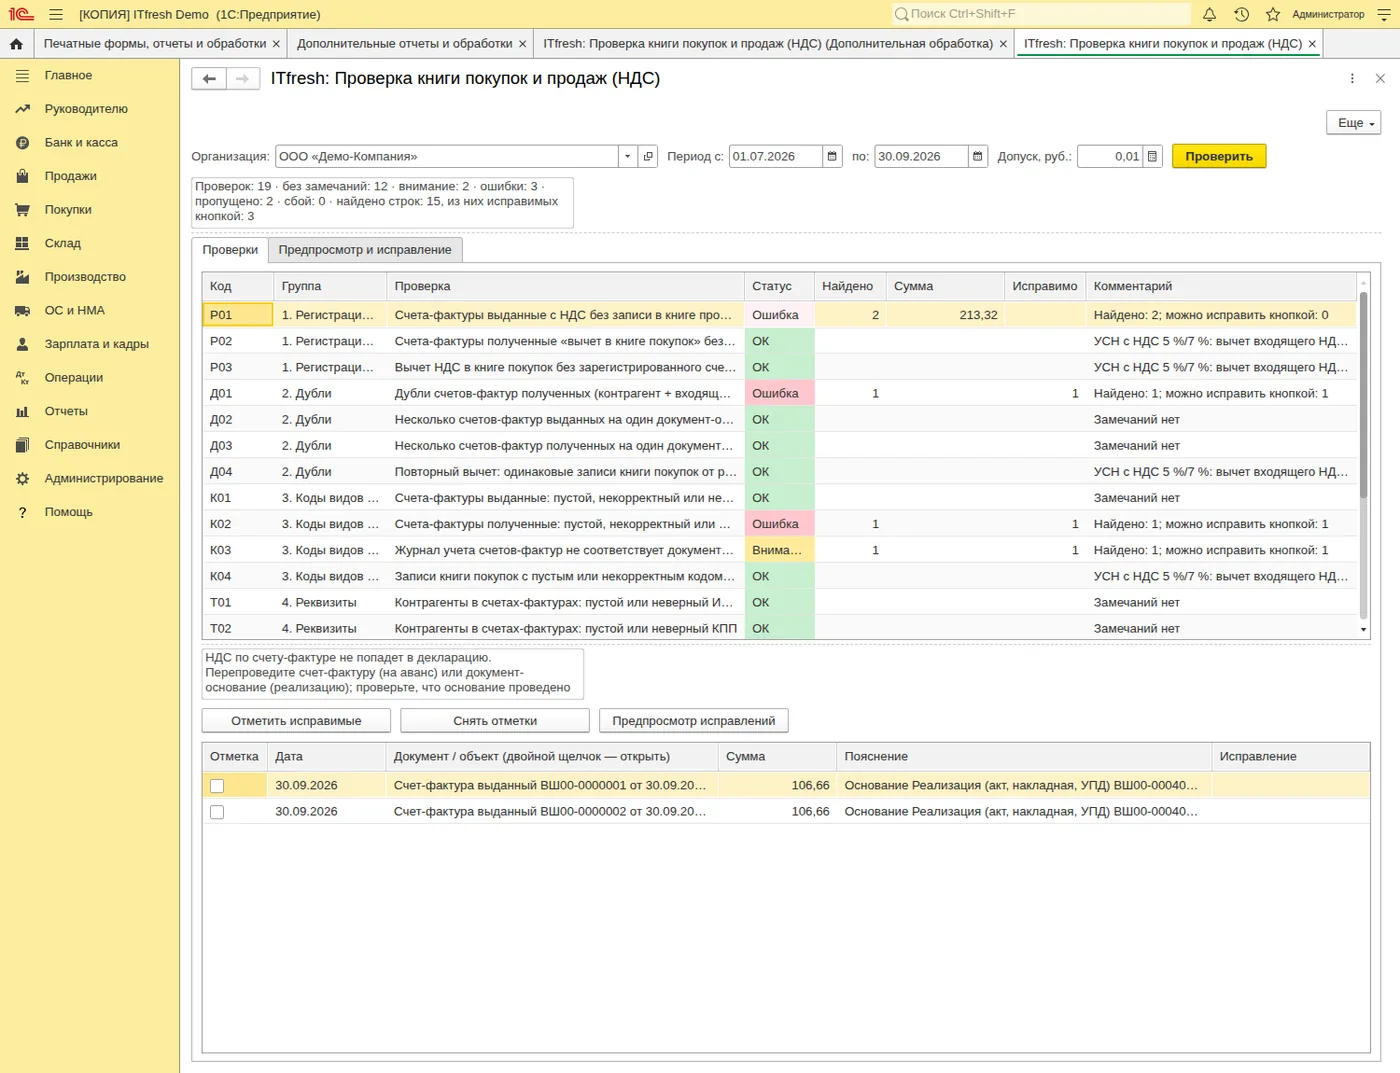
Task: Select the Д01 duplicates check row
Action: 779,393
